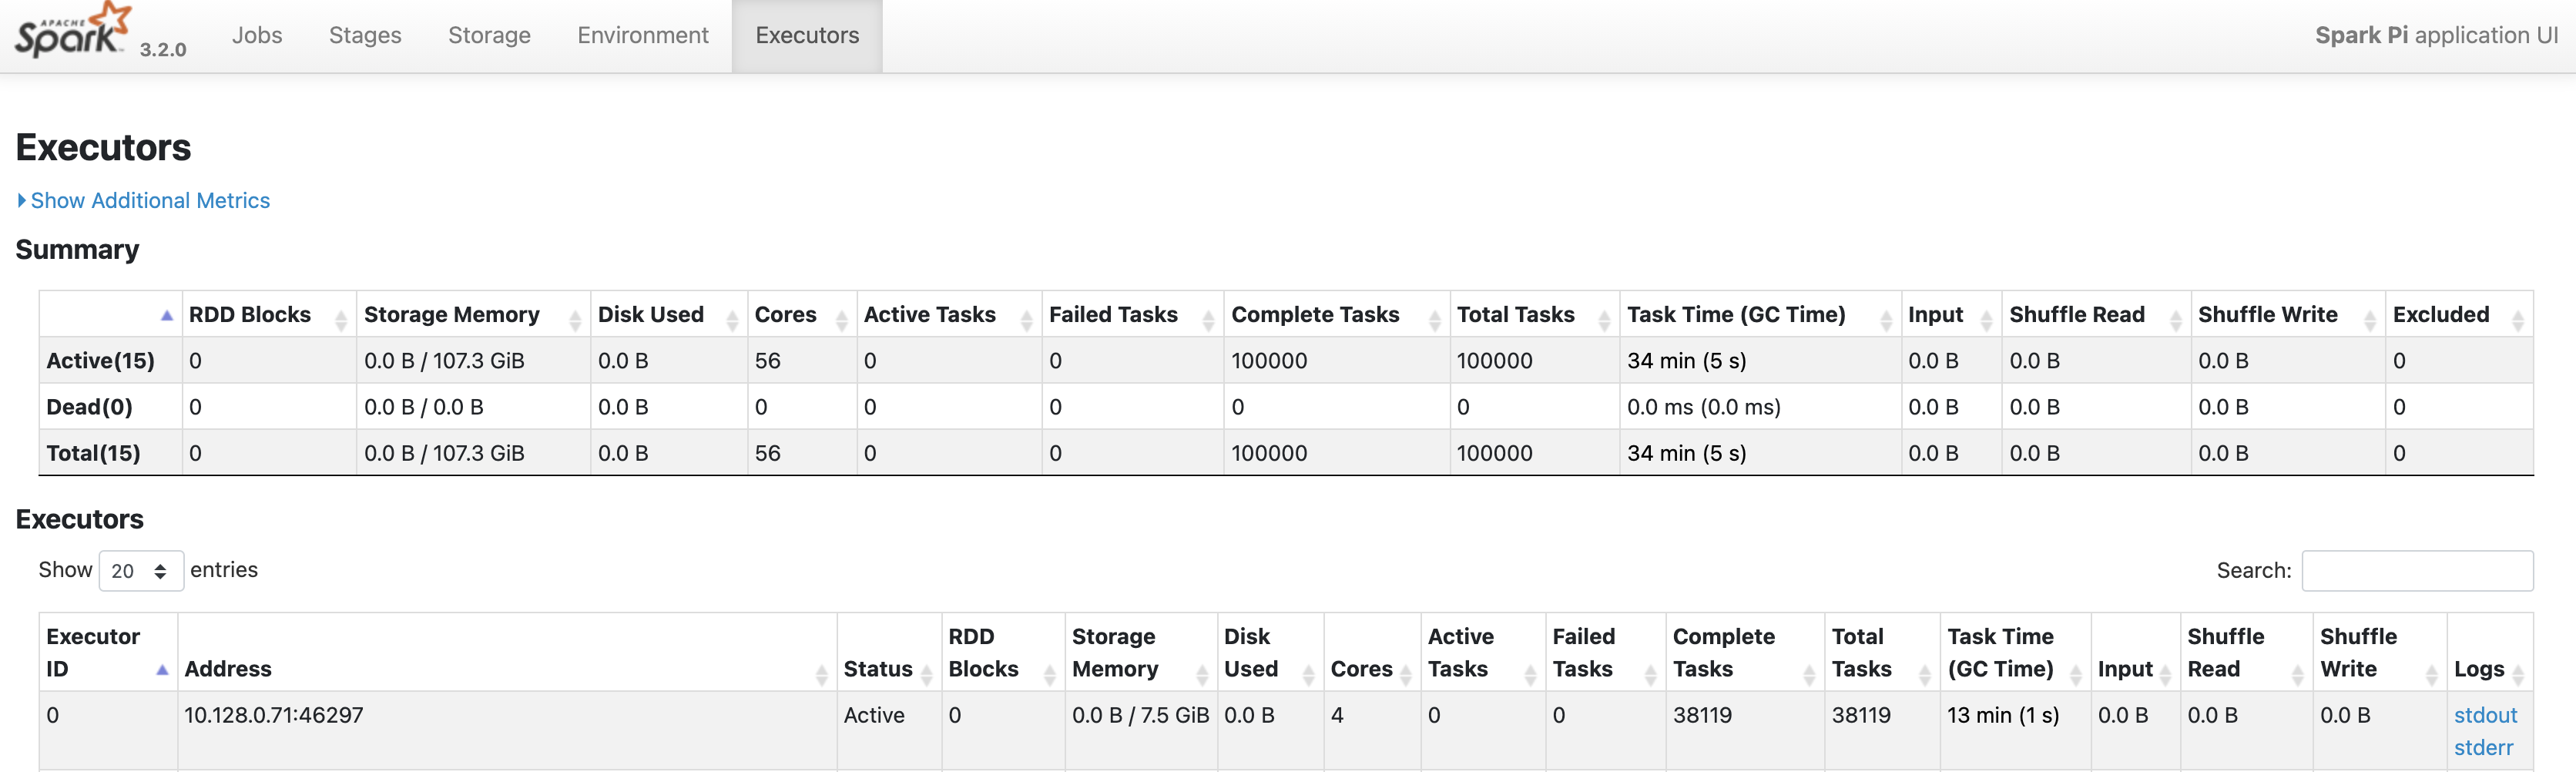The width and height of the screenshot is (2576, 772).
Task: Click sort arrows next to Status column
Action: tap(927, 676)
